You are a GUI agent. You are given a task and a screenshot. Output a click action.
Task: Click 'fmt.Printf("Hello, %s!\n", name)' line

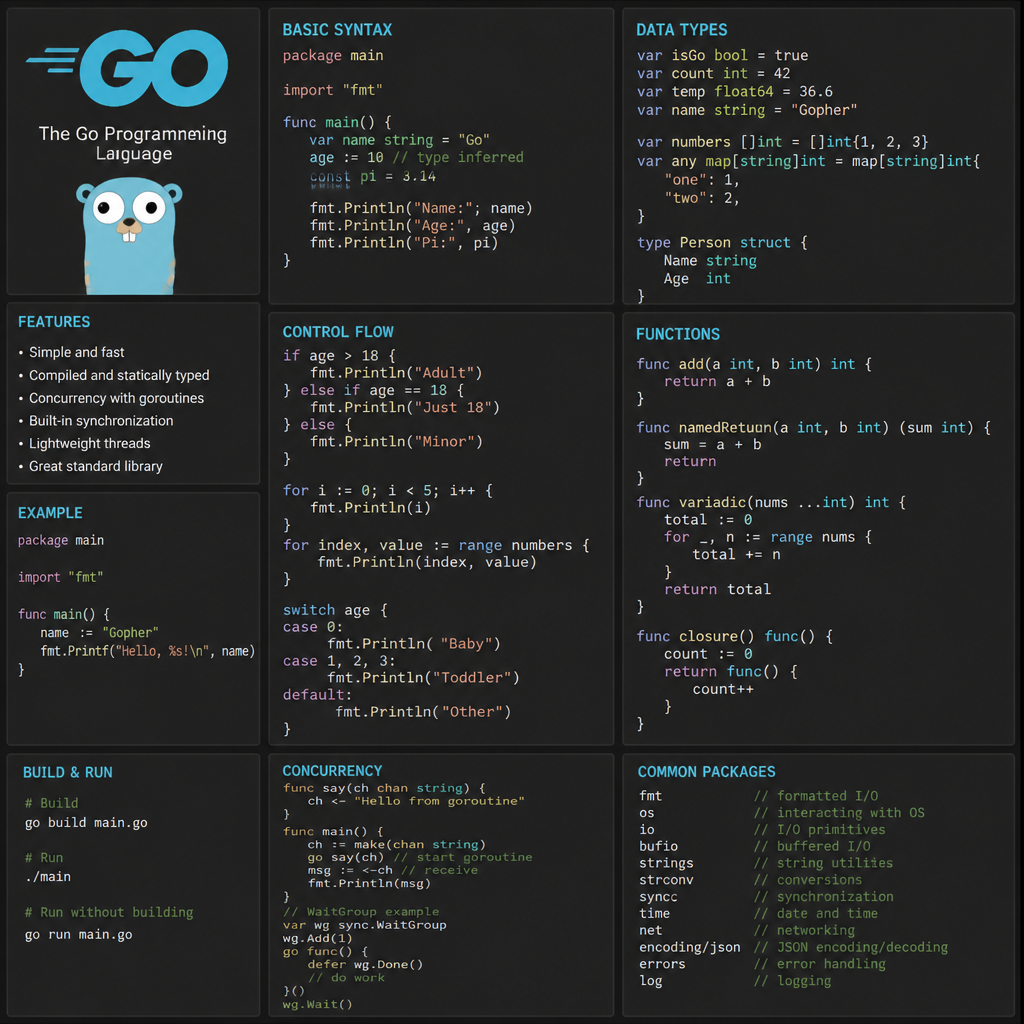148,651
